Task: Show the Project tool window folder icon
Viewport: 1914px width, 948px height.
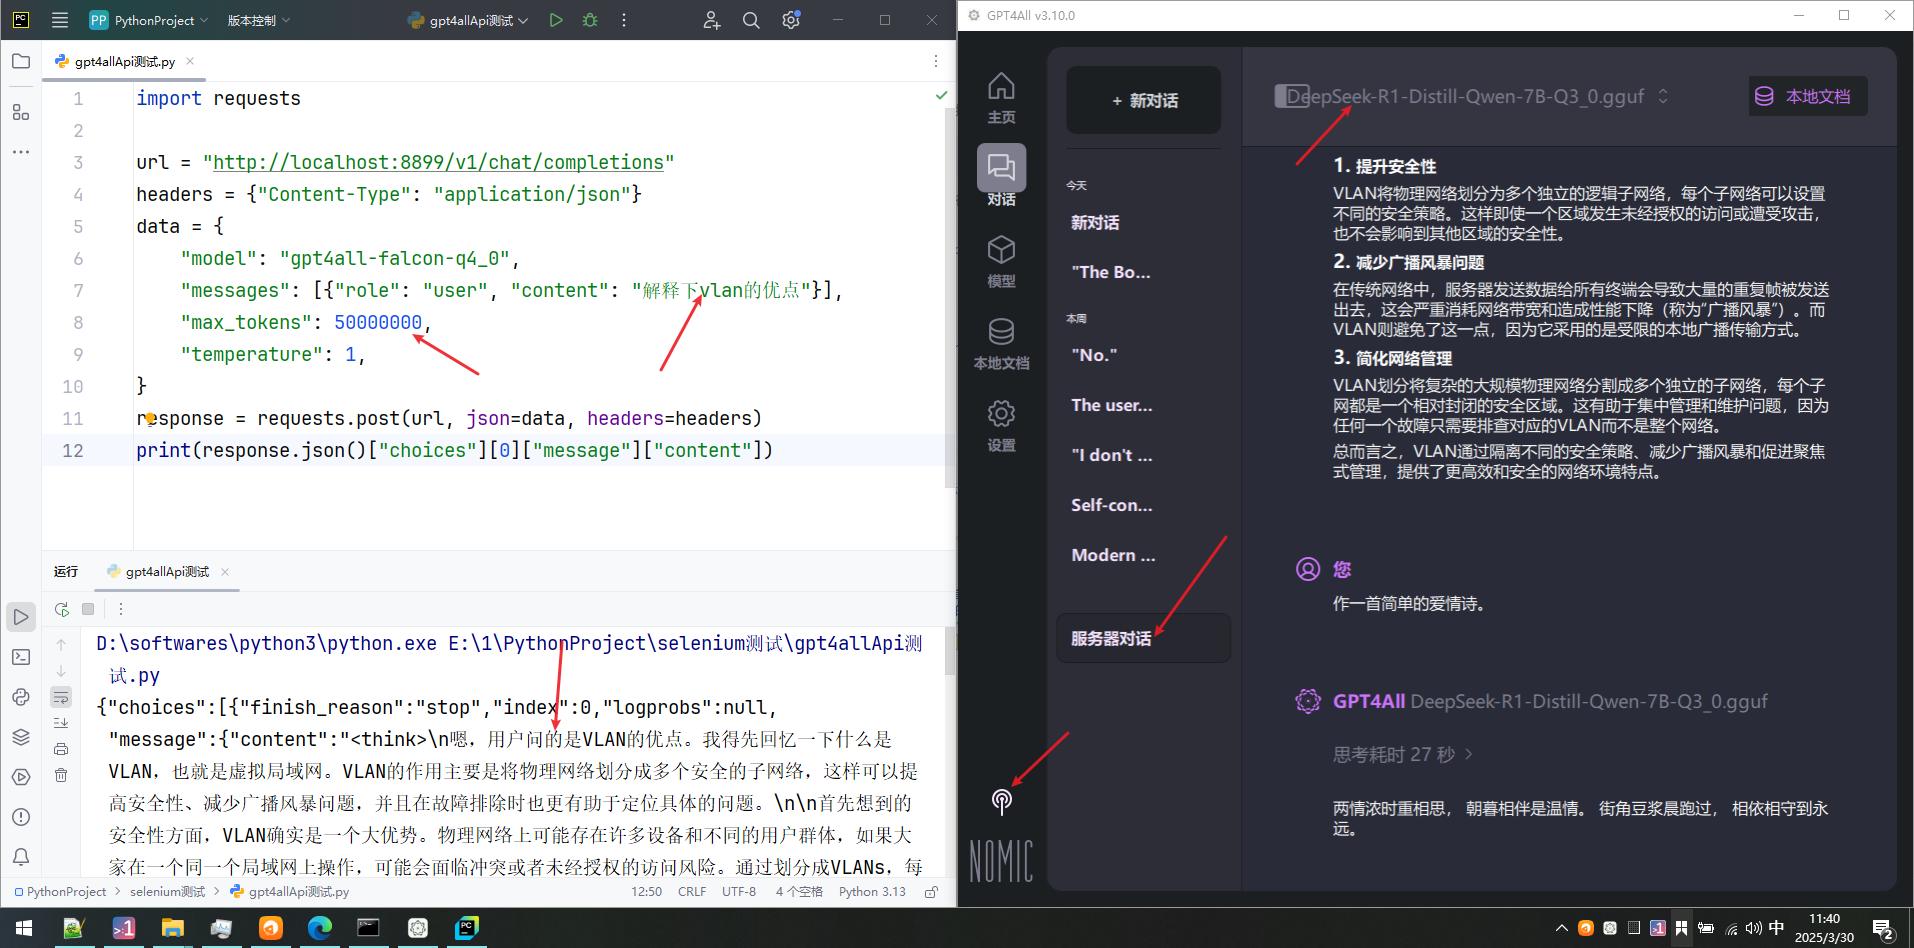Action: (x=21, y=62)
